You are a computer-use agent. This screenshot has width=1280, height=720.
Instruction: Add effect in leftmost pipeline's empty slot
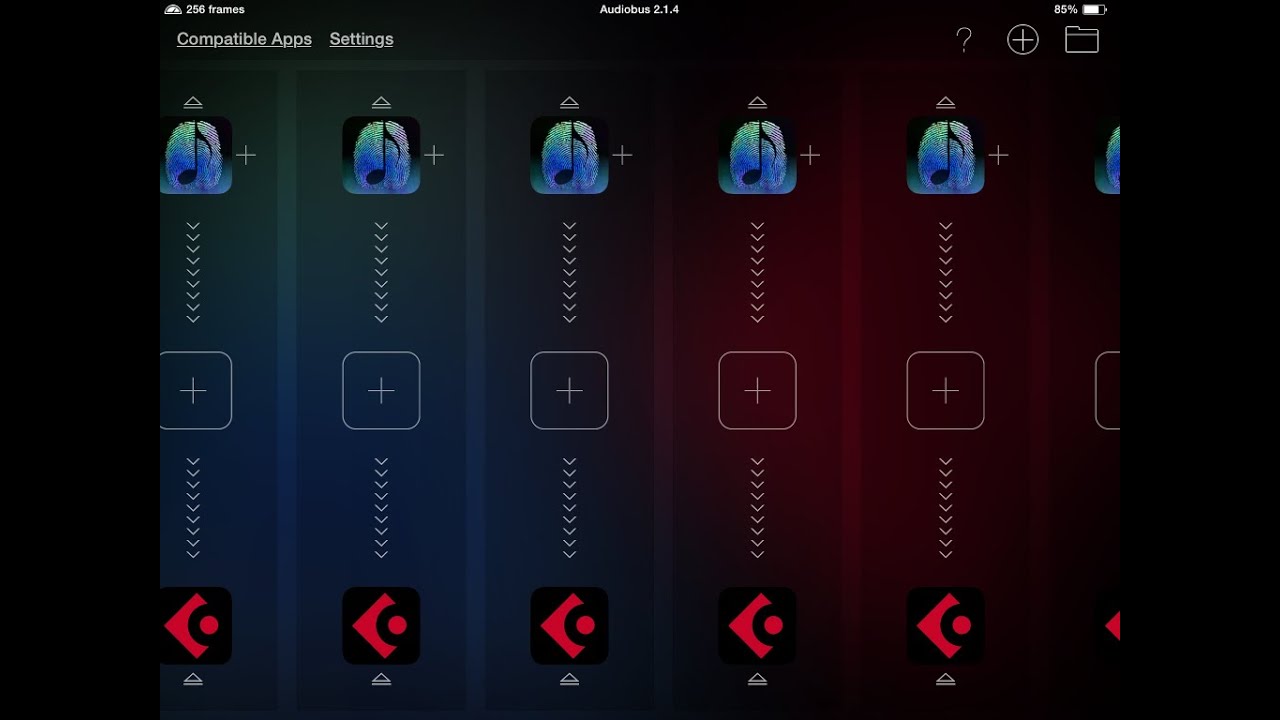tap(196, 390)
